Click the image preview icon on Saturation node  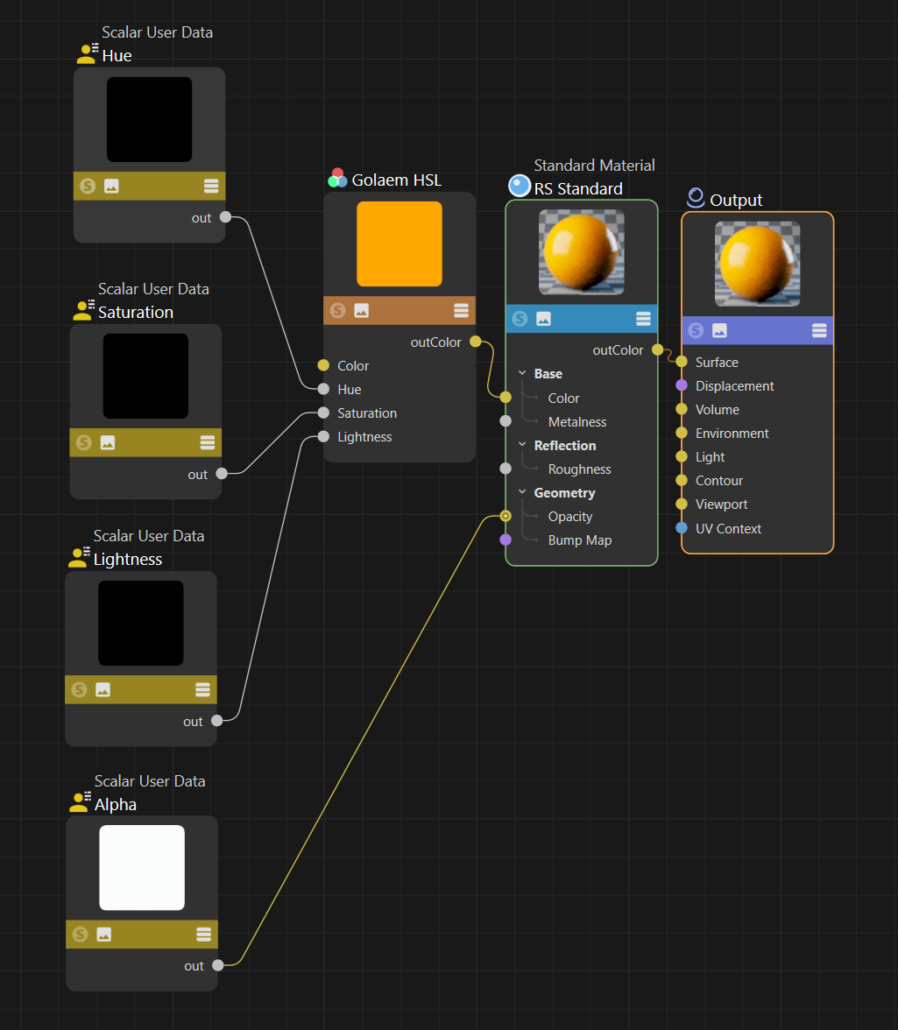pyautogui.click(x=108, y=442)
